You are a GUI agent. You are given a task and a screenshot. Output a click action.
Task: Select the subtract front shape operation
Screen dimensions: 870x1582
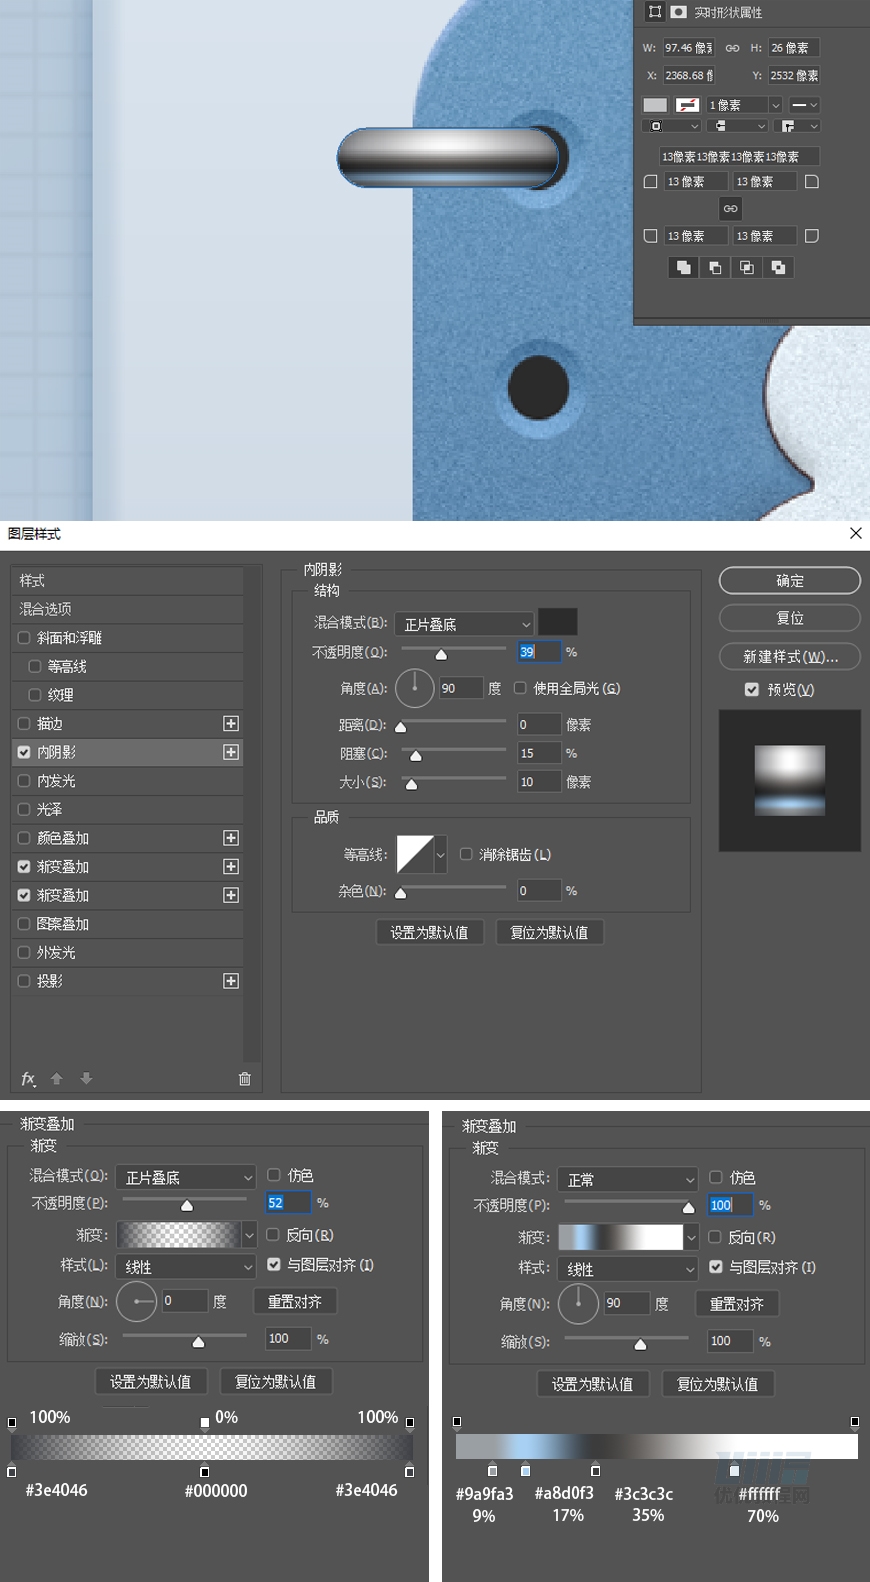click(715, 267)
